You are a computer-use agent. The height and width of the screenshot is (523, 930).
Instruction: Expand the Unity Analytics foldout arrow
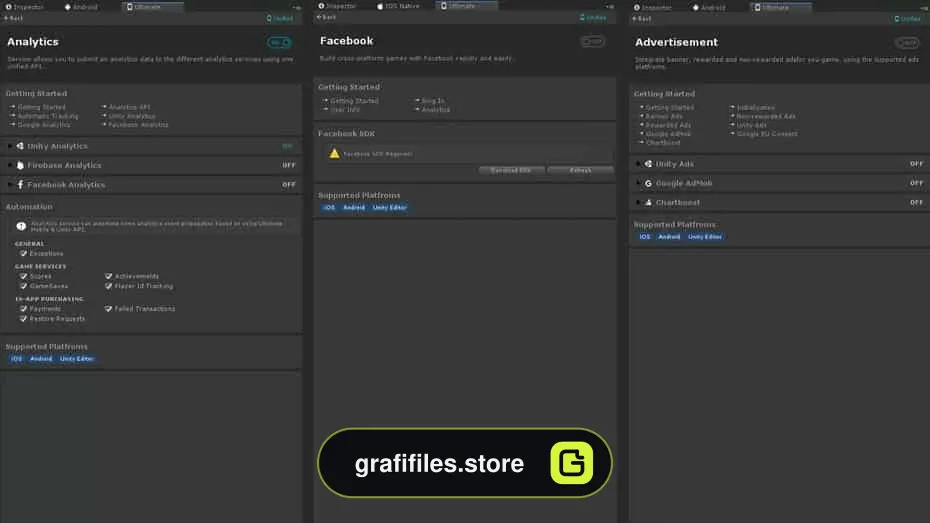point(10,146)
